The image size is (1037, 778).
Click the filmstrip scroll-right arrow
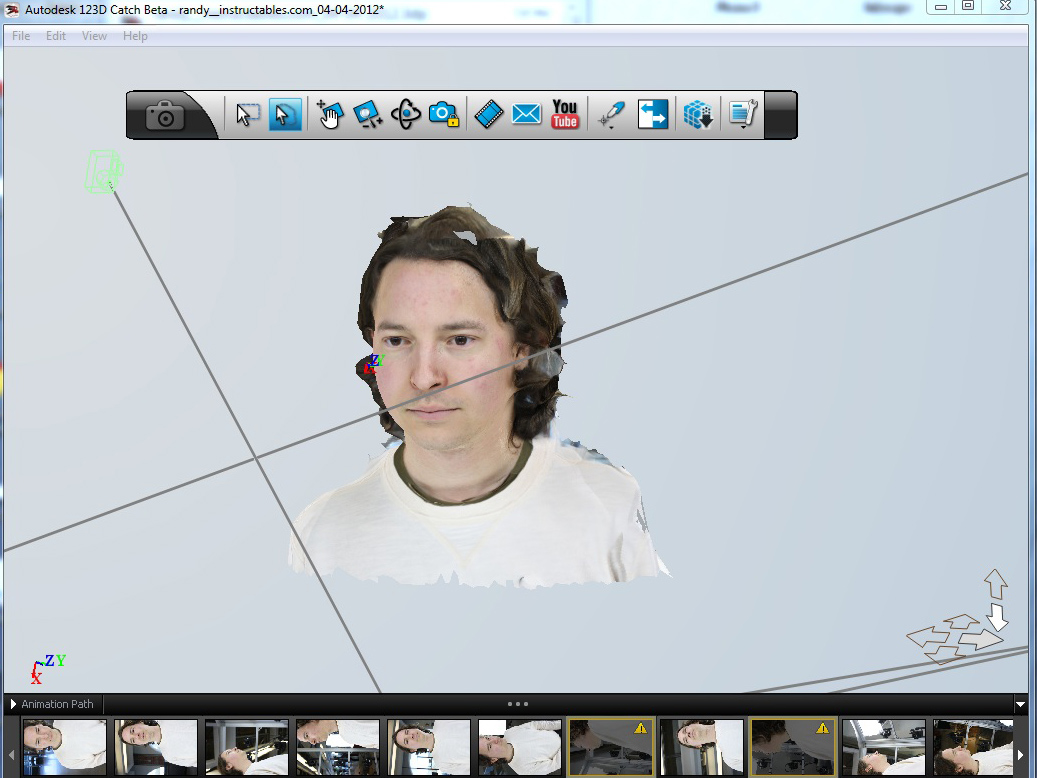tap(1020, 755)
